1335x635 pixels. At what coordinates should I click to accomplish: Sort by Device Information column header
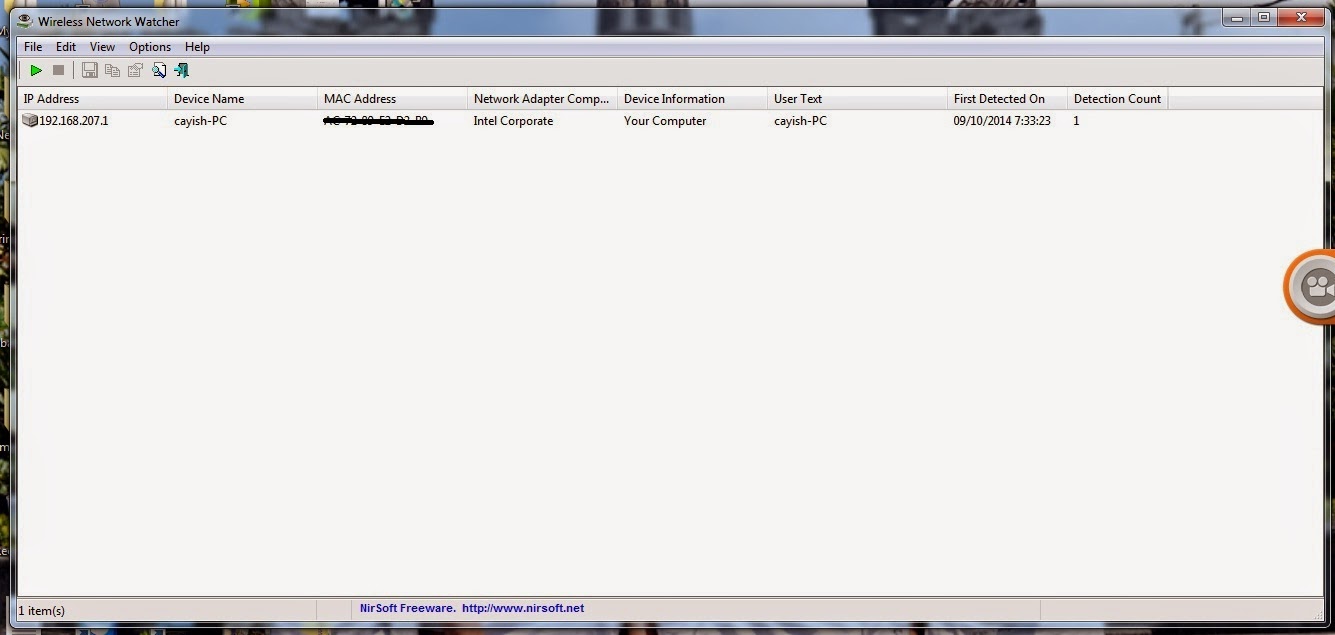click(693, 99)
